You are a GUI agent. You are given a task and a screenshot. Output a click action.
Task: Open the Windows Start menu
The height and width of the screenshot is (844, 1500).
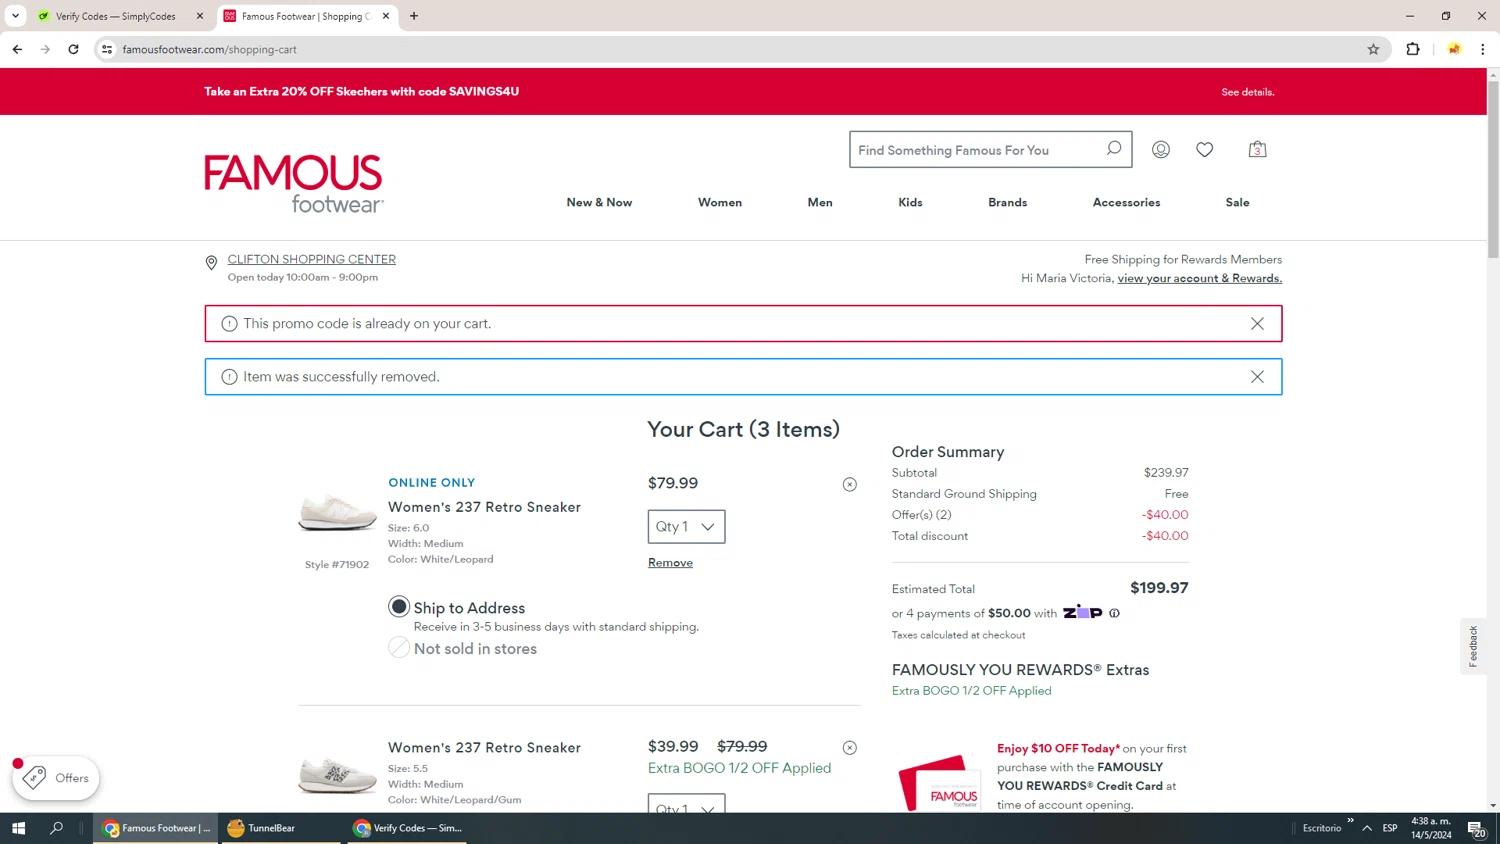[18, 828]
